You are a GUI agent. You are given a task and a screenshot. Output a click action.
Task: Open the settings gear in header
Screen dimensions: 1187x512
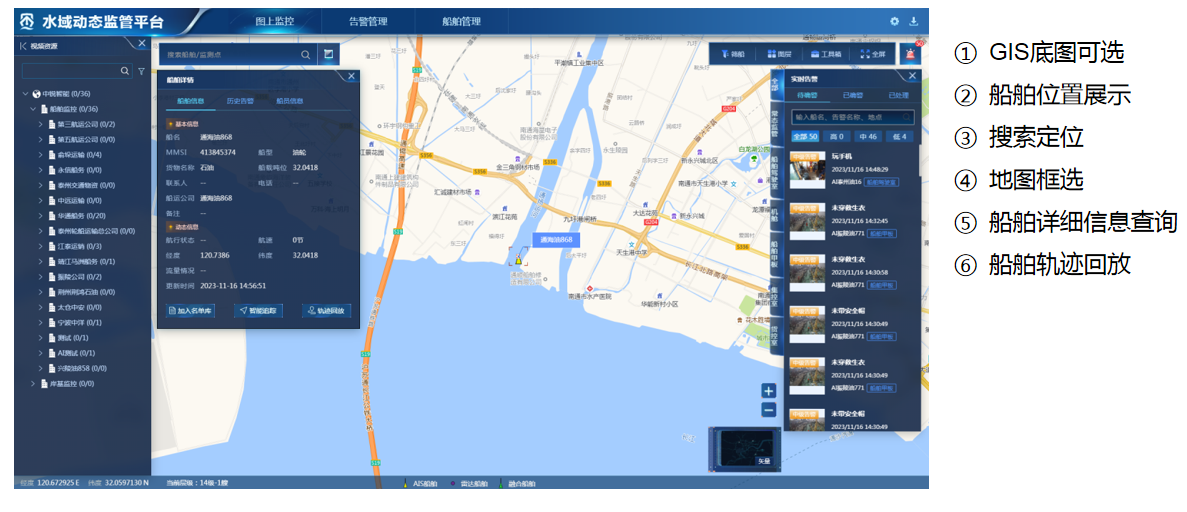(x=894, y=21)
